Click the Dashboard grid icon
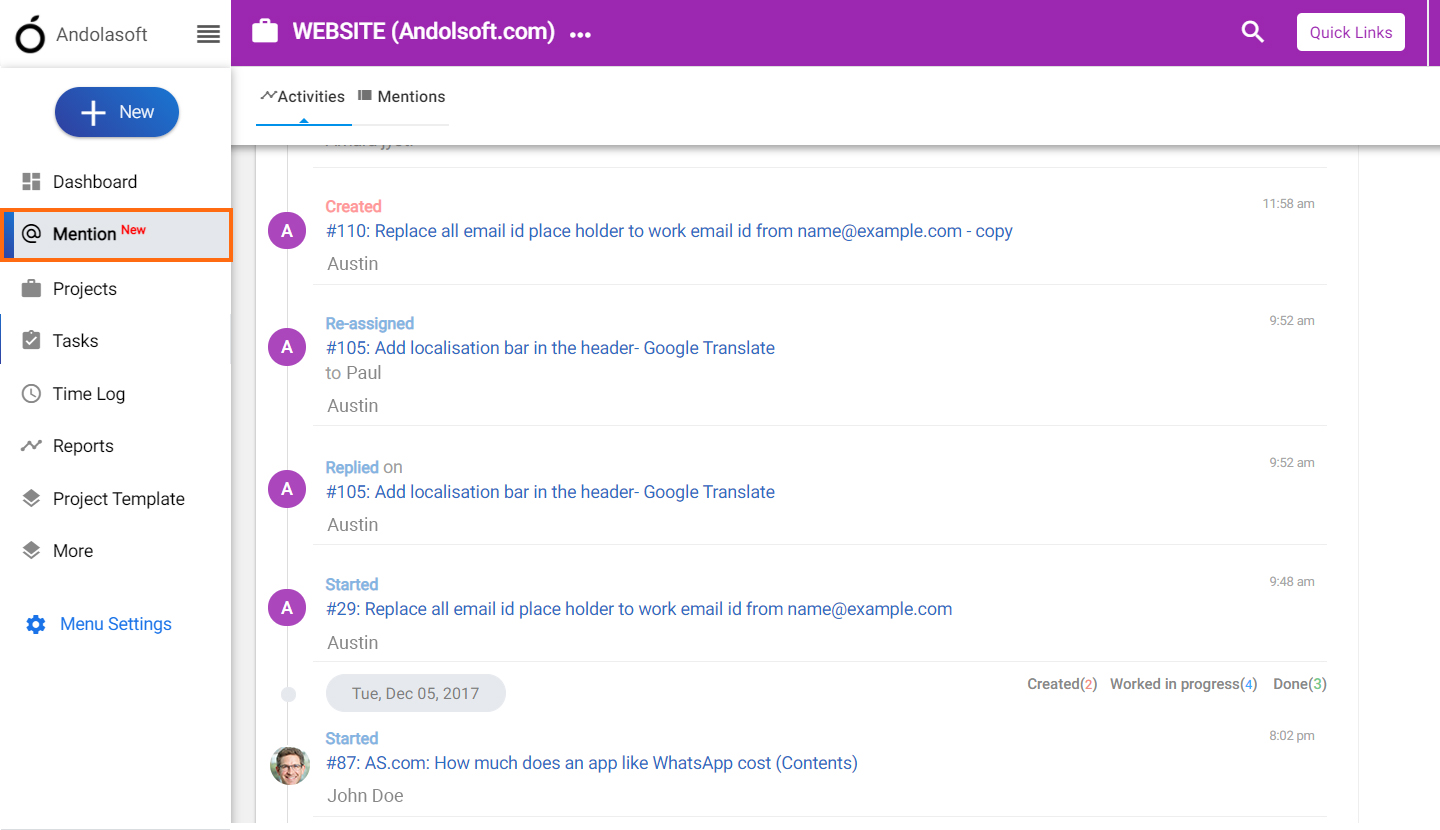This screenshot has width=1440, height=830. coord(32,182)
